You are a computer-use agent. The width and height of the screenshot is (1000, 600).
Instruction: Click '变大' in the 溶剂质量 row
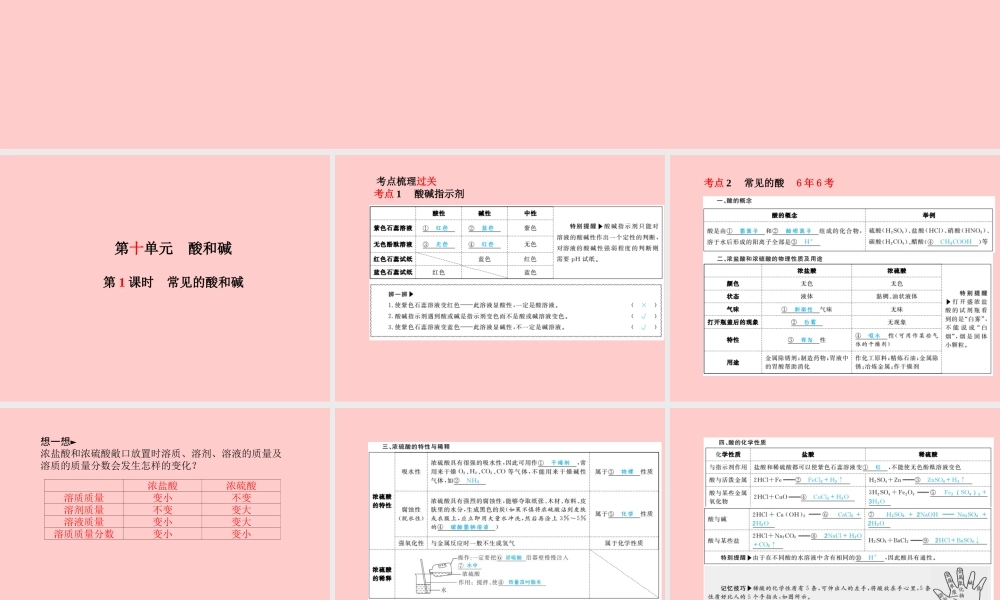[241, 509]
